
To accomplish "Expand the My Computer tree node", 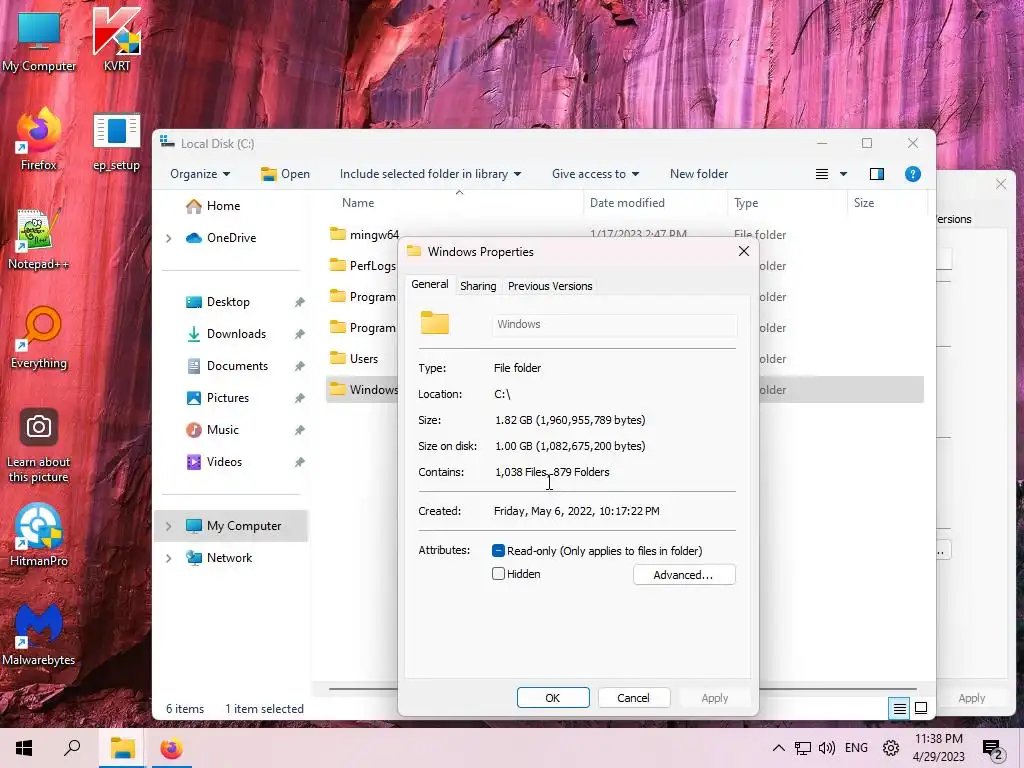I will pos(168,526).
